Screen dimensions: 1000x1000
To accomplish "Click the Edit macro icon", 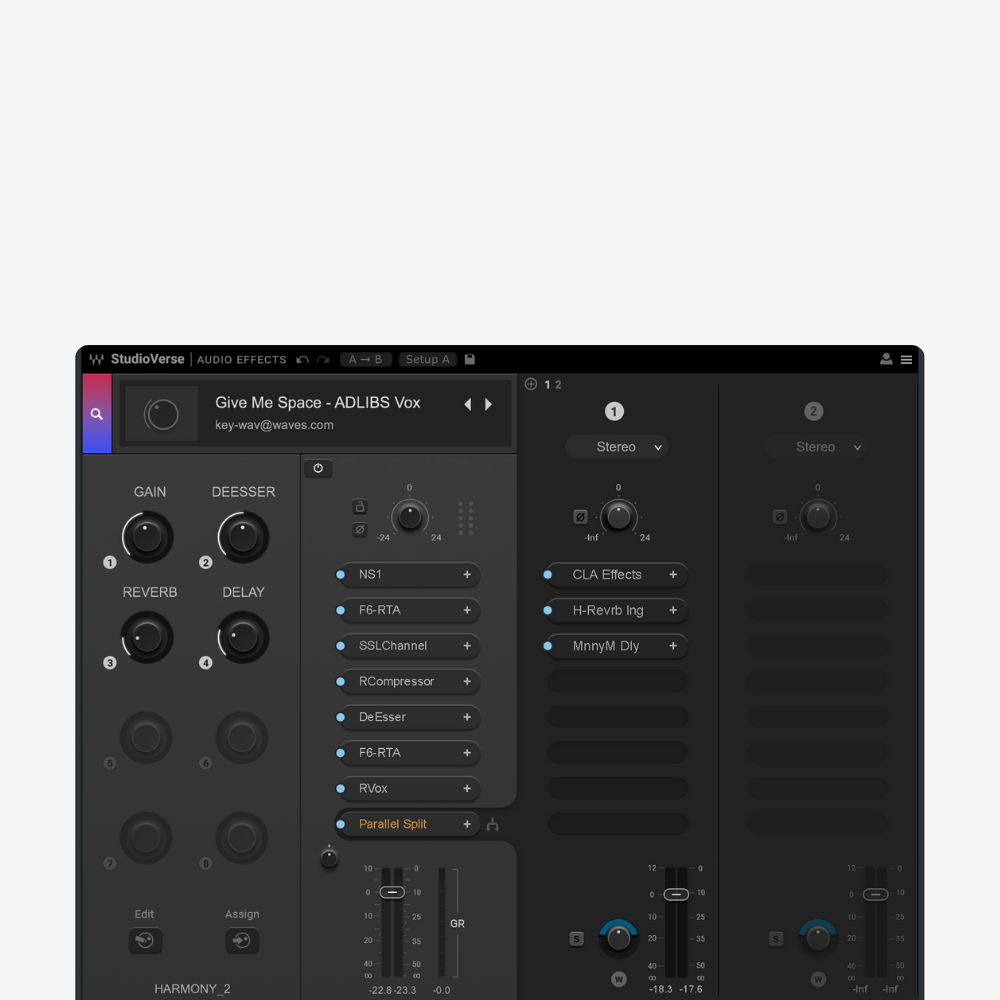I will (145, 941).
